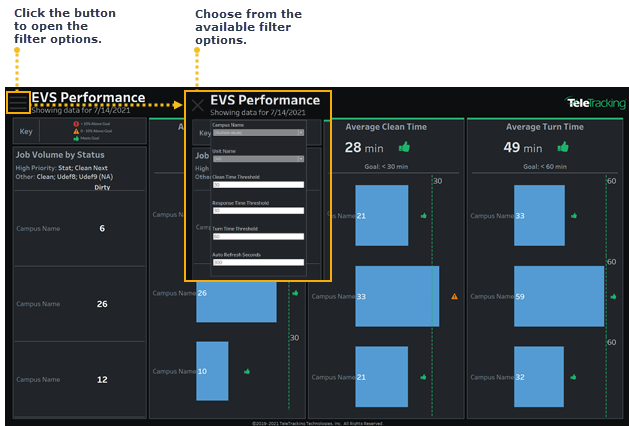
Task: Click thumbs-up next to Turn Time bar 32
Action: [573, 377]
